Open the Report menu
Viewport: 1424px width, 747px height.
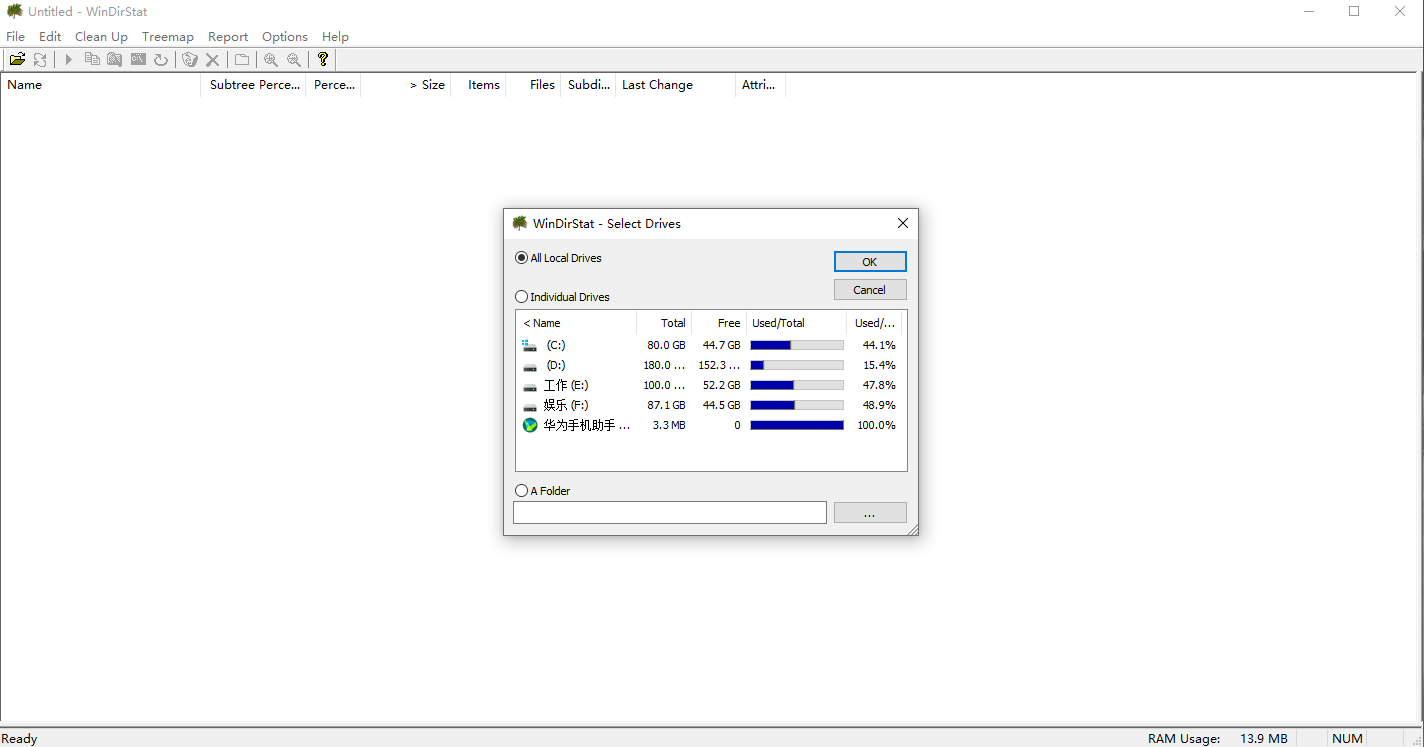tap(228, 36)
